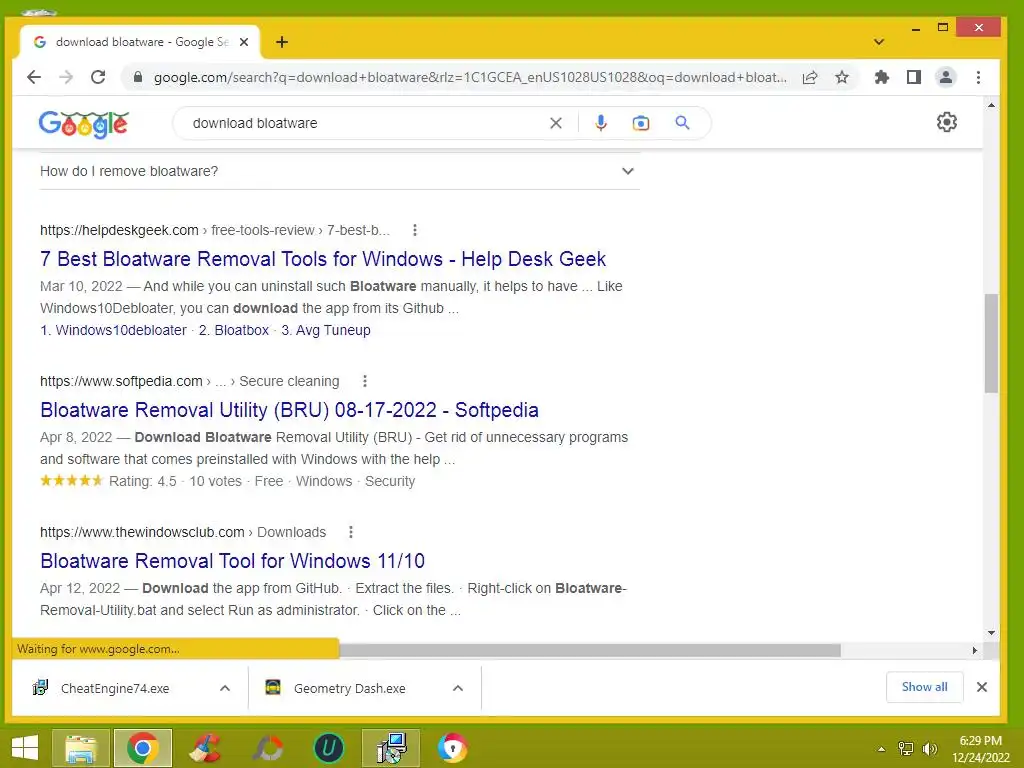The image size is (1024, 768).
Task: Open the volume control in system tray
Action: (x=930, y=748)
